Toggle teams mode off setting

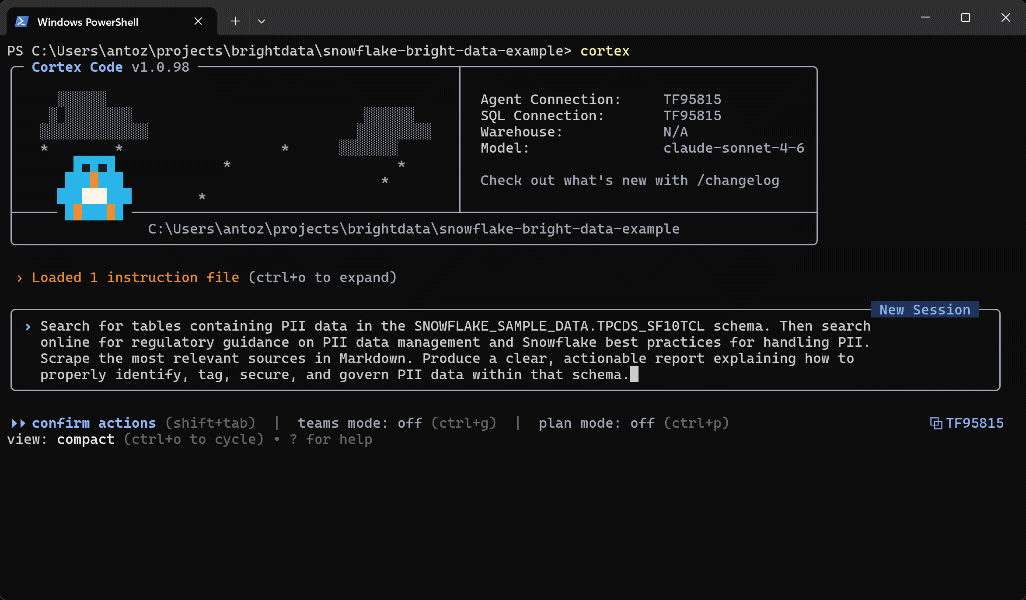click(x=359, y=423)
